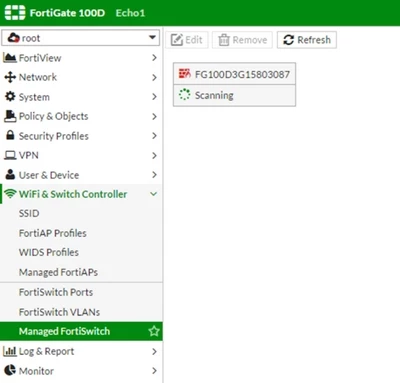Click the Remove button

click(x=242, y=40)
